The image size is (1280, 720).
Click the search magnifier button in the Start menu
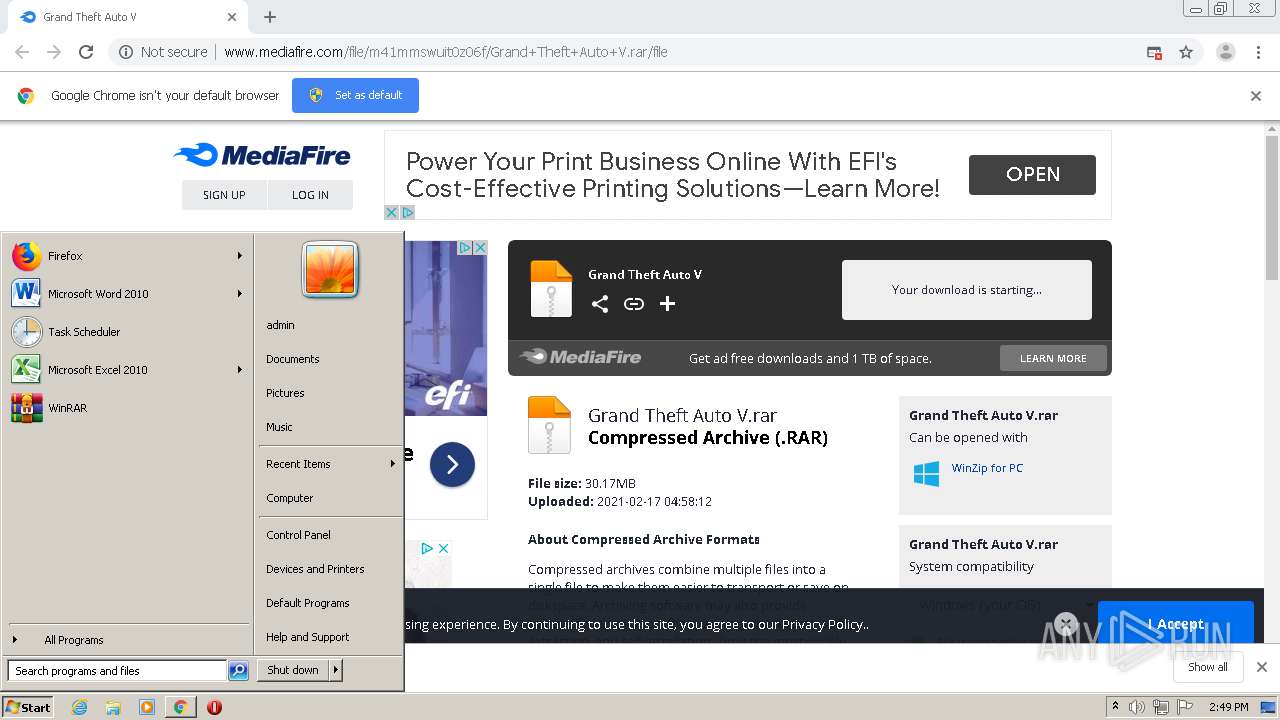coord(238,671)
